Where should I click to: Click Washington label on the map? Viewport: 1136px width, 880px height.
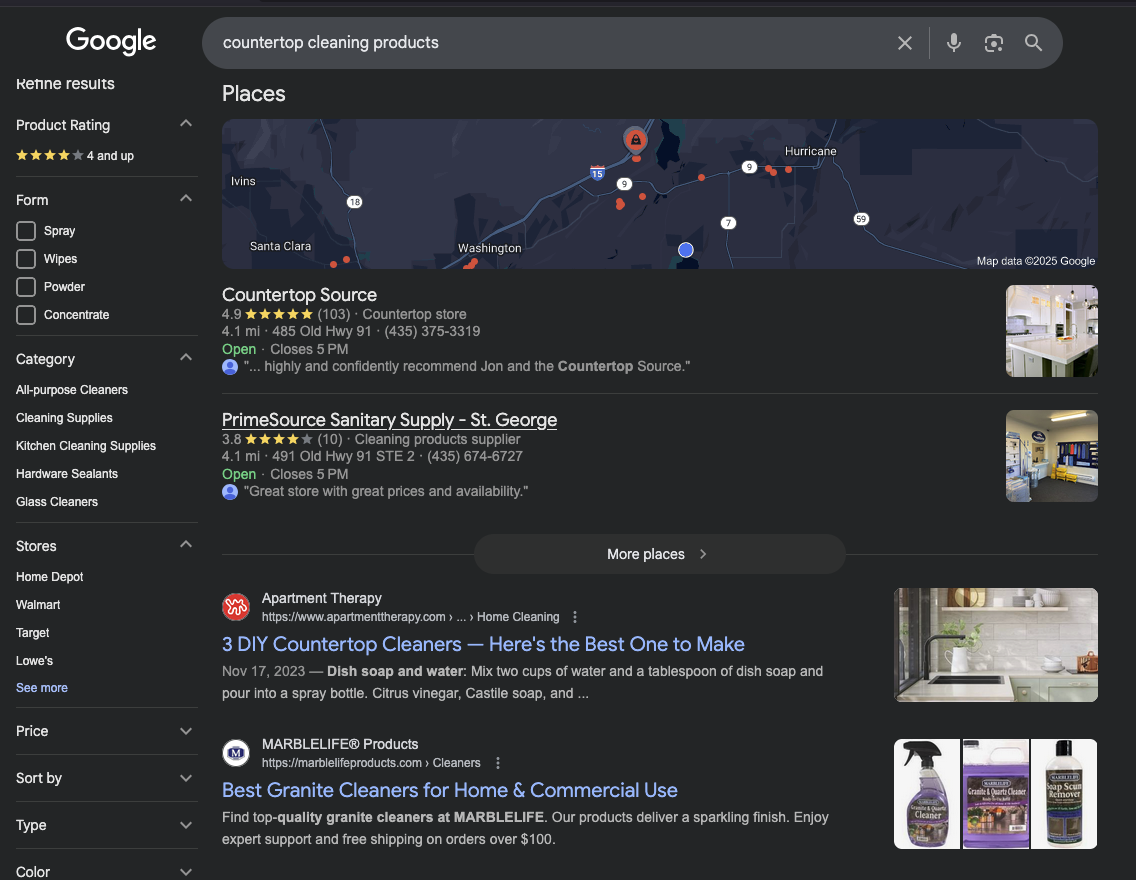pyautogui.click(x=489, y=248)
